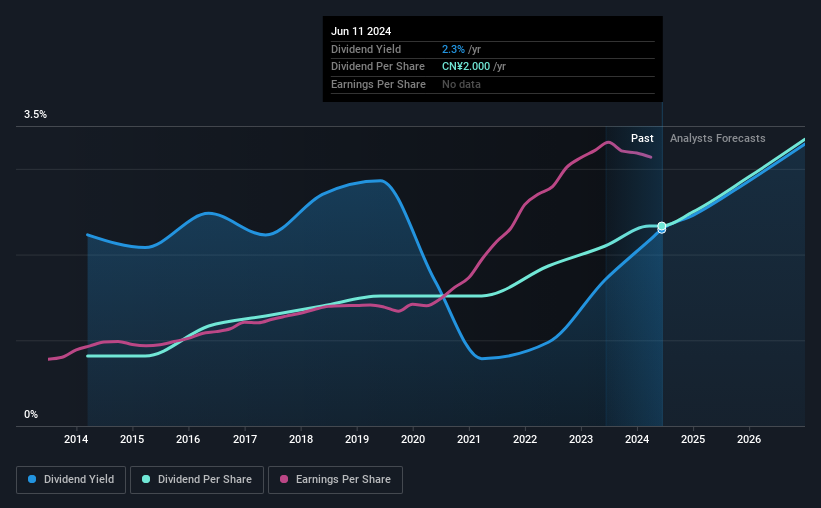Click the tooltip 'No data' value
This screenshot has width=821, height=508.
(x=461, y=84)
